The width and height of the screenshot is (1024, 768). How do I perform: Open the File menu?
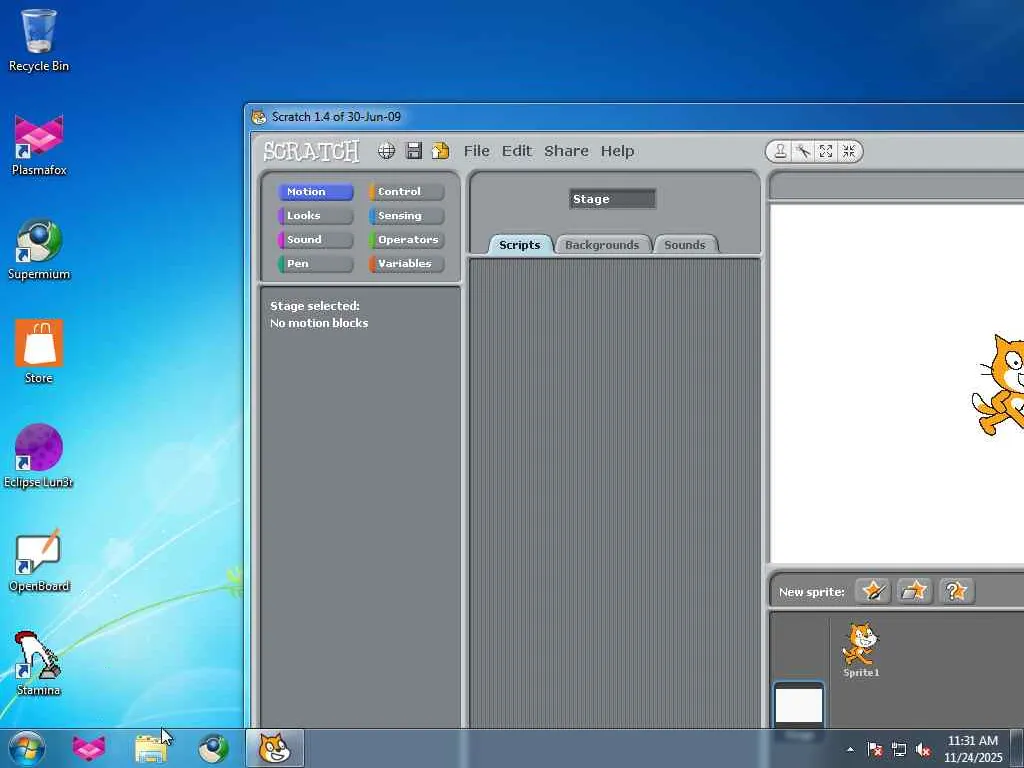pyautogui.click(x=477, y=151)
